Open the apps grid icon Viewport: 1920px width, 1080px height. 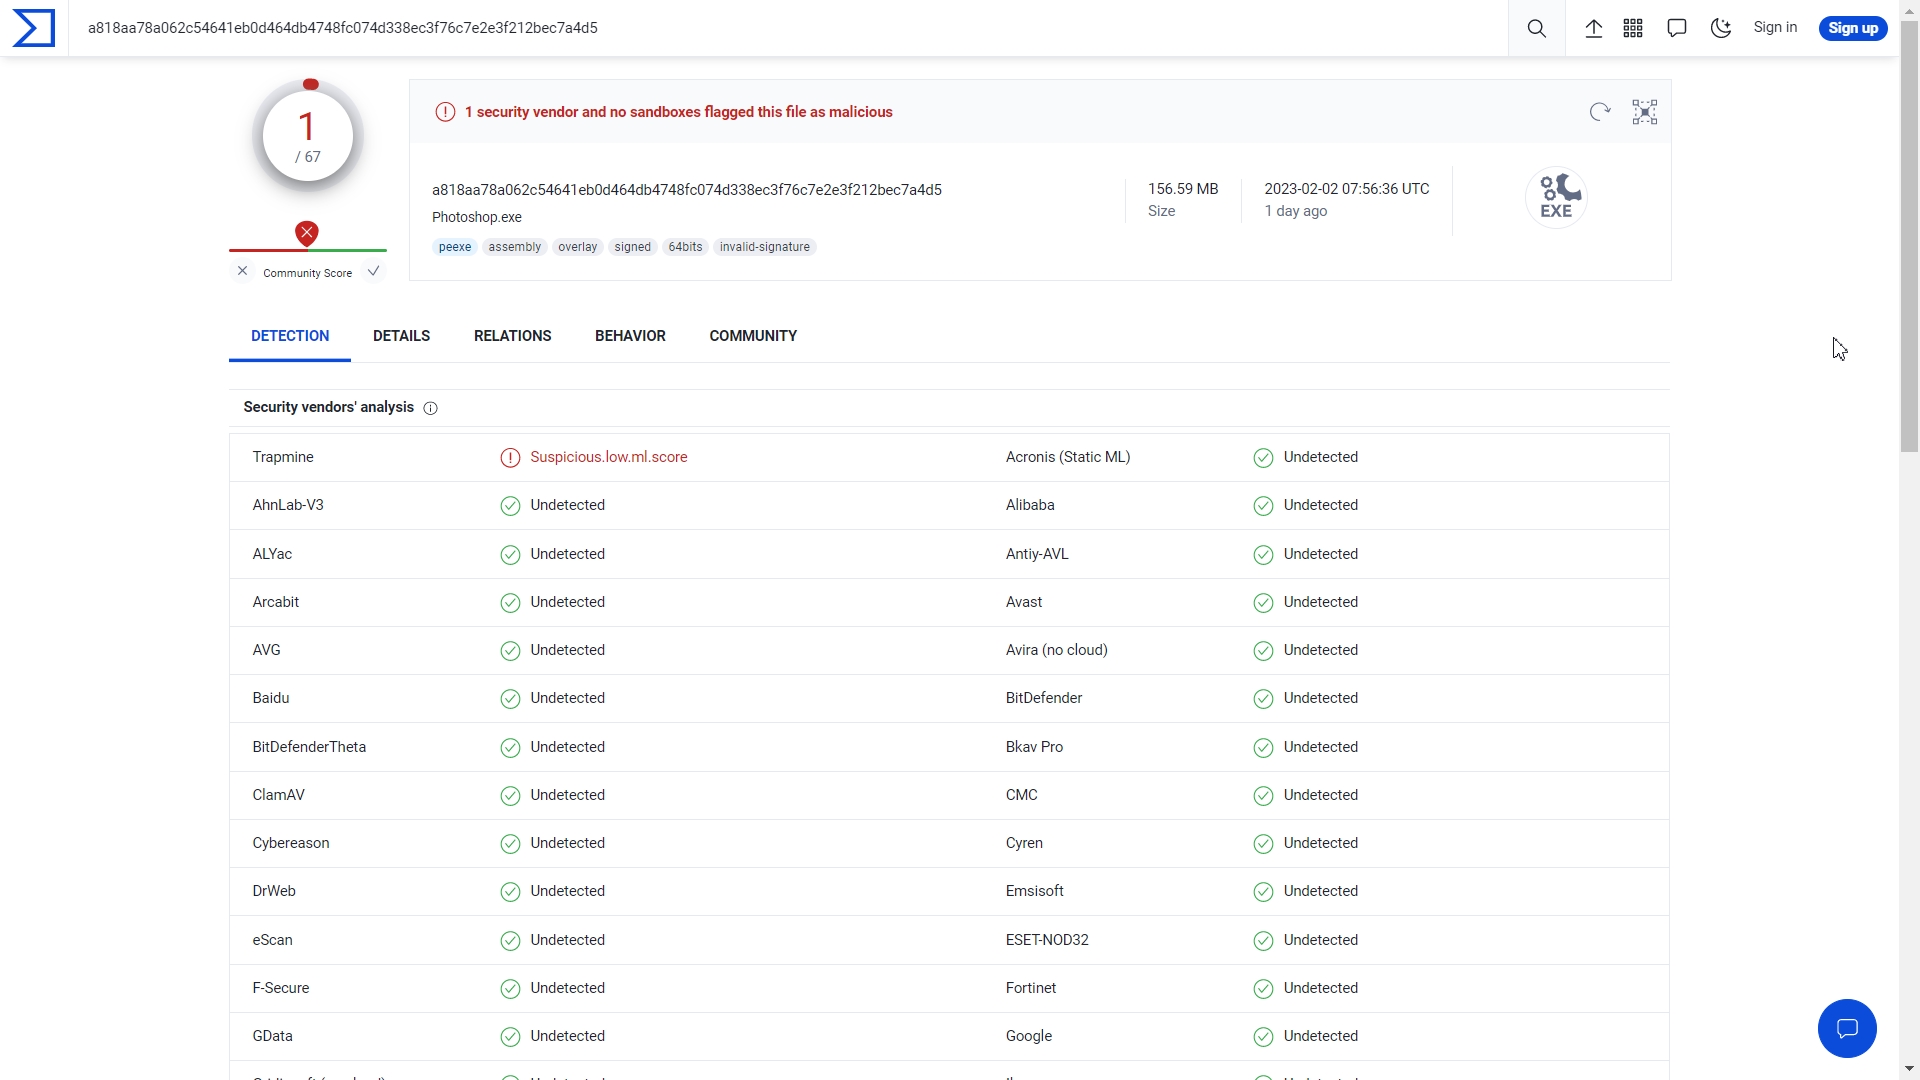point(1633,28)
